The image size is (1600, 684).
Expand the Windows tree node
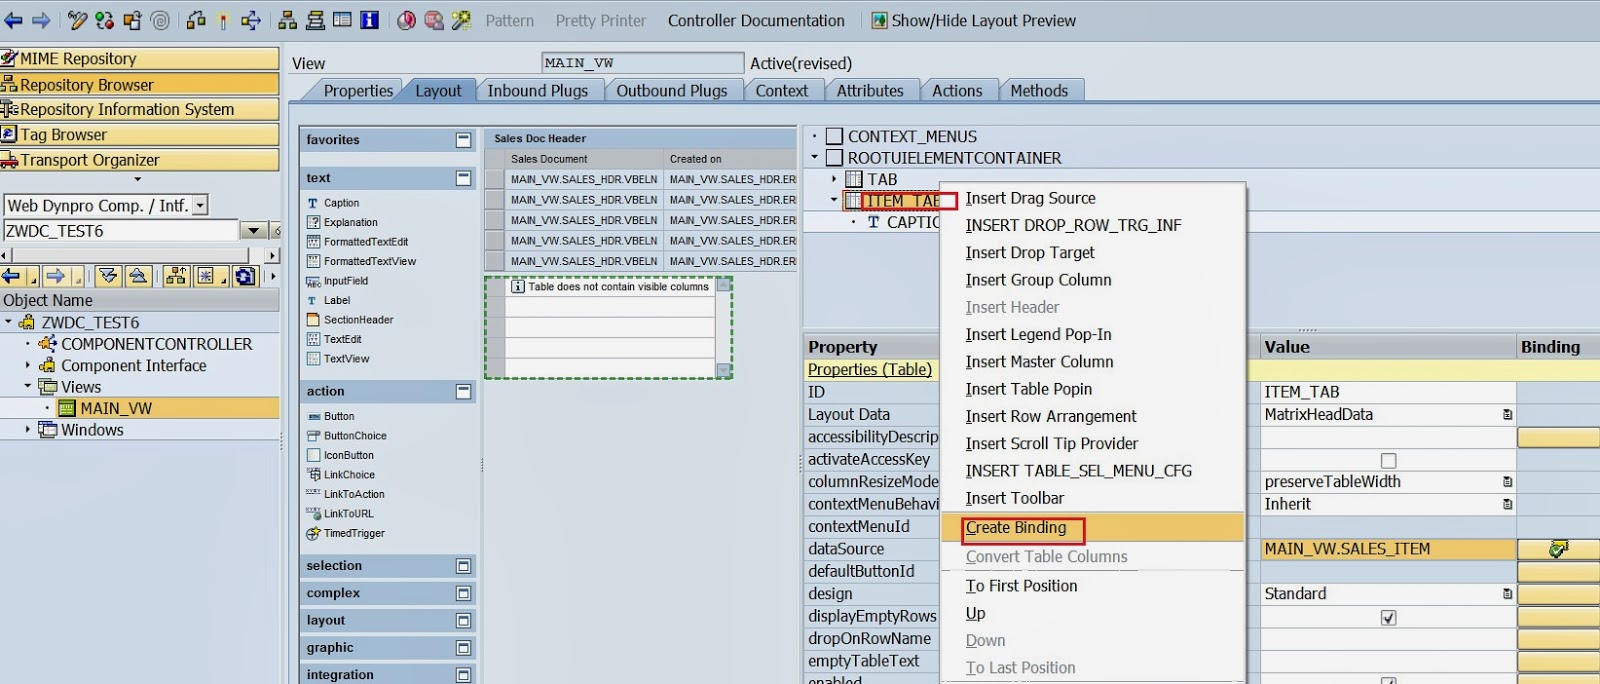tap(28, 430)
